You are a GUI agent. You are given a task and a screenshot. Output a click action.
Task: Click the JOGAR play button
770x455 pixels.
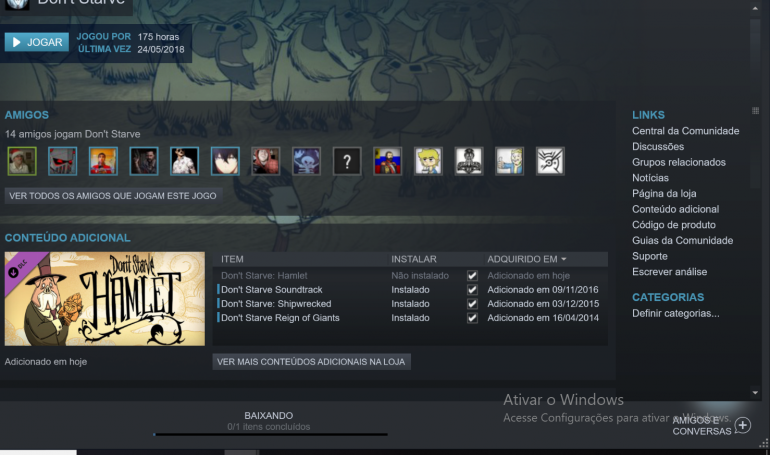pos(37,42)
